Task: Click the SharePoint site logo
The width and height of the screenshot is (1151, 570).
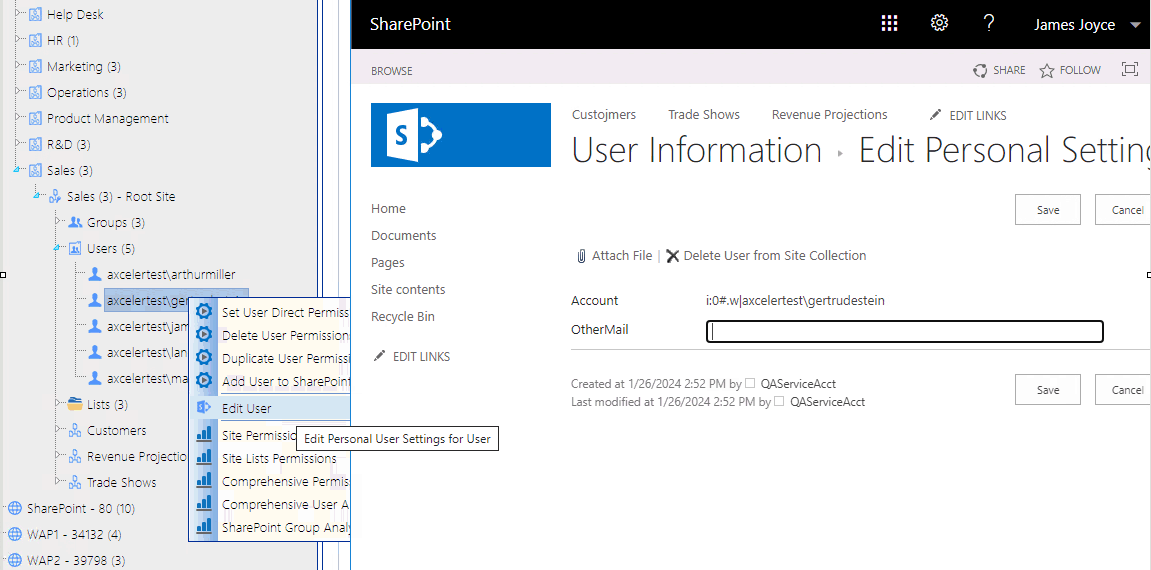Action: (x=461, y=135)
